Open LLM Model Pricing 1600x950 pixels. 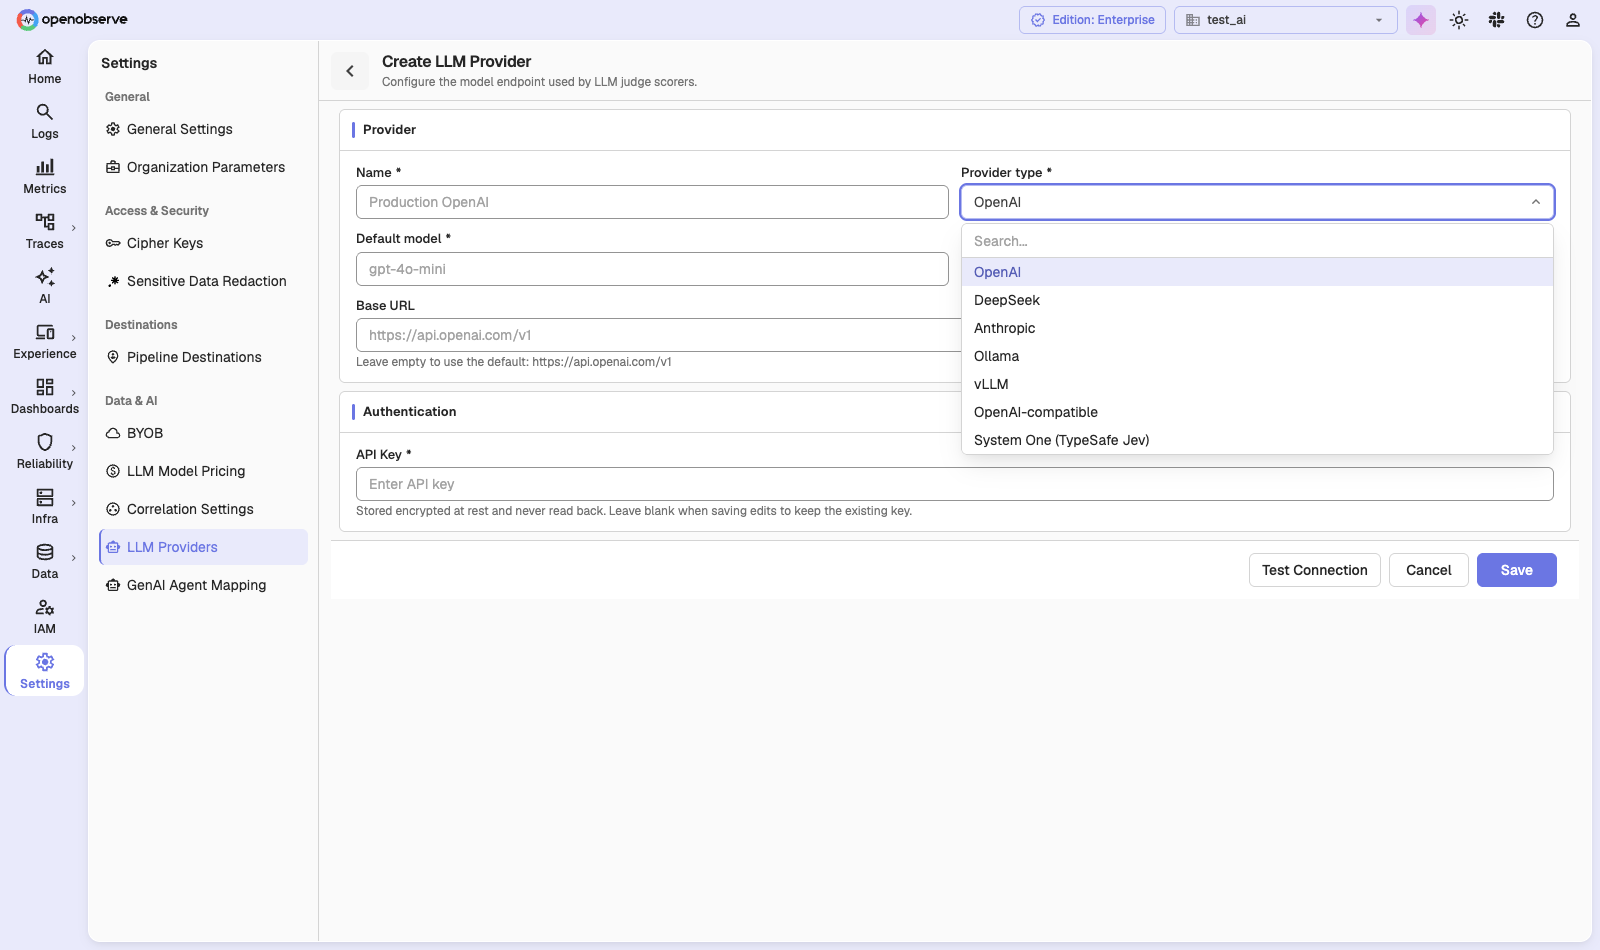coord(203,471)
